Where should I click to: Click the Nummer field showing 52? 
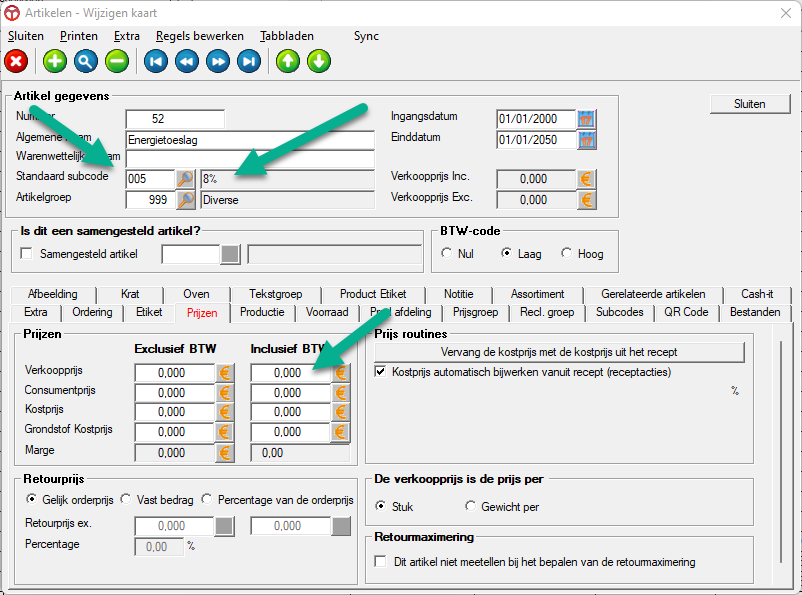175,119
